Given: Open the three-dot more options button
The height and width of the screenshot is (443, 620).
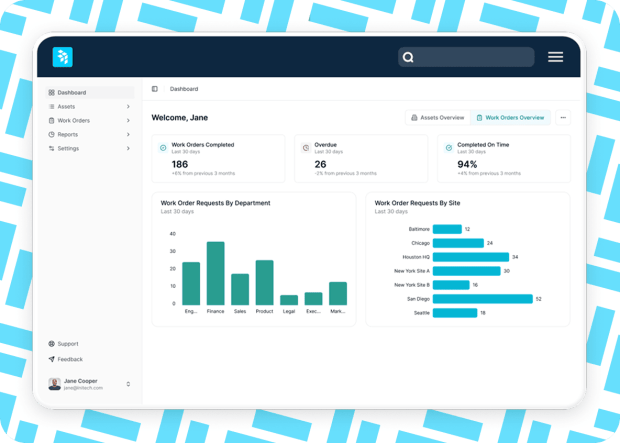Looking at the screenshot, I should click(x=563, y=117).
